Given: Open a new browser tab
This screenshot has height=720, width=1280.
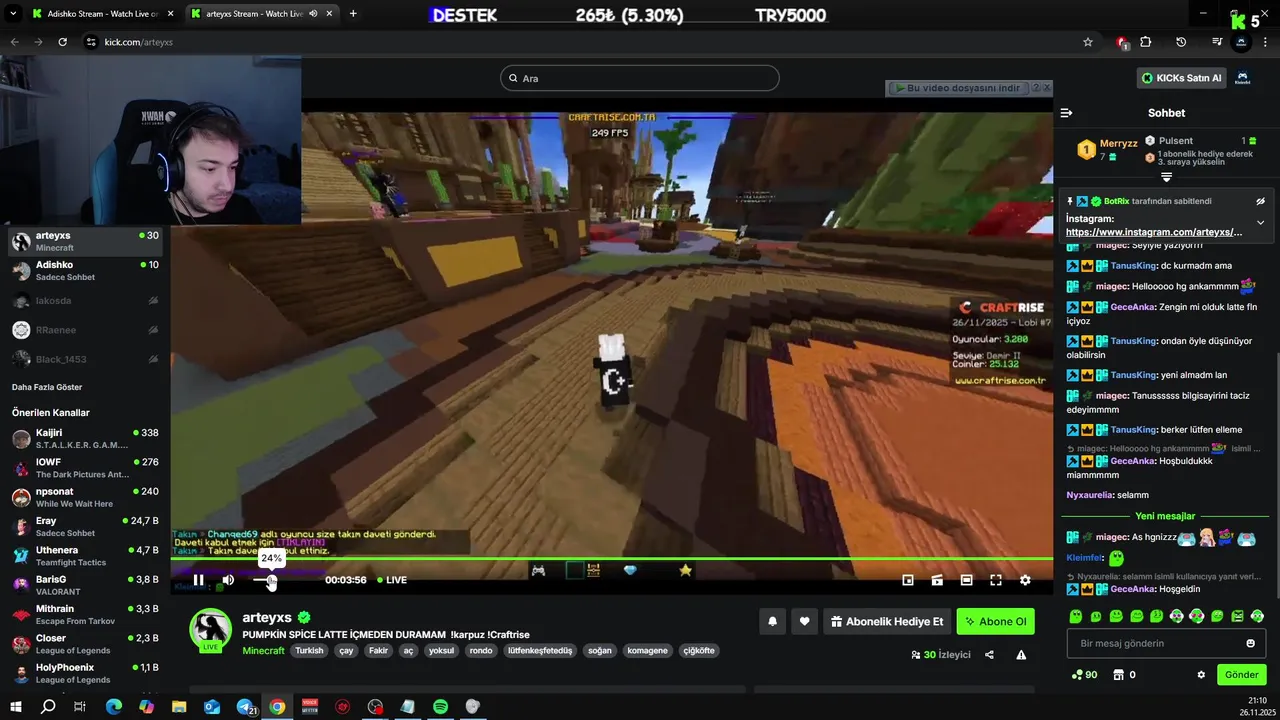Looking at the screenshot, I should click(x=353, y=14).
